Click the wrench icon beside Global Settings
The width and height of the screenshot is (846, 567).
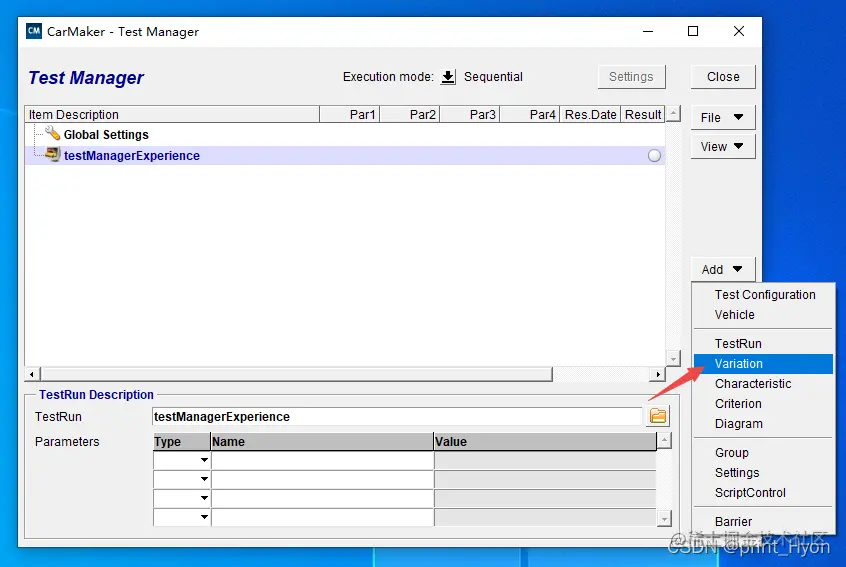52,133
